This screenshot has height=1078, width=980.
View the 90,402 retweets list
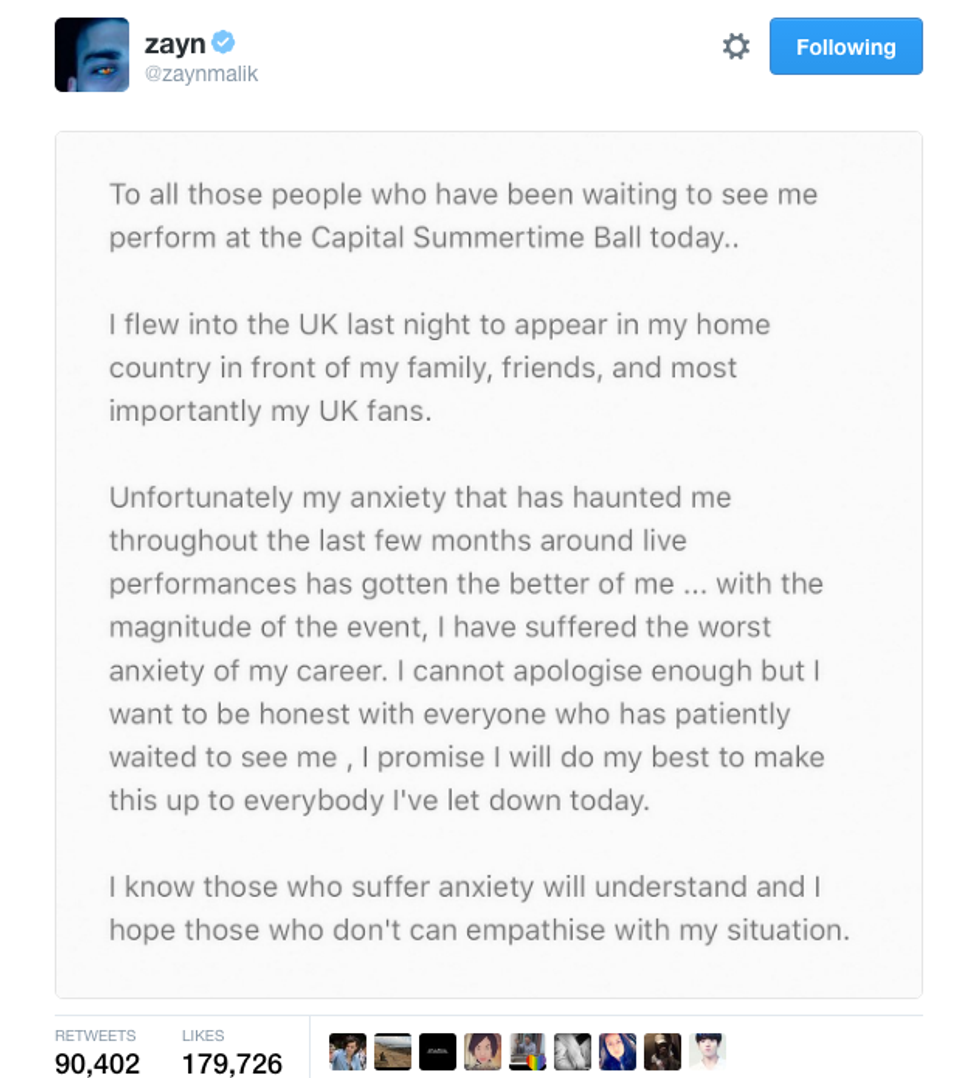pyautogui.click(x=97, y=1053)
